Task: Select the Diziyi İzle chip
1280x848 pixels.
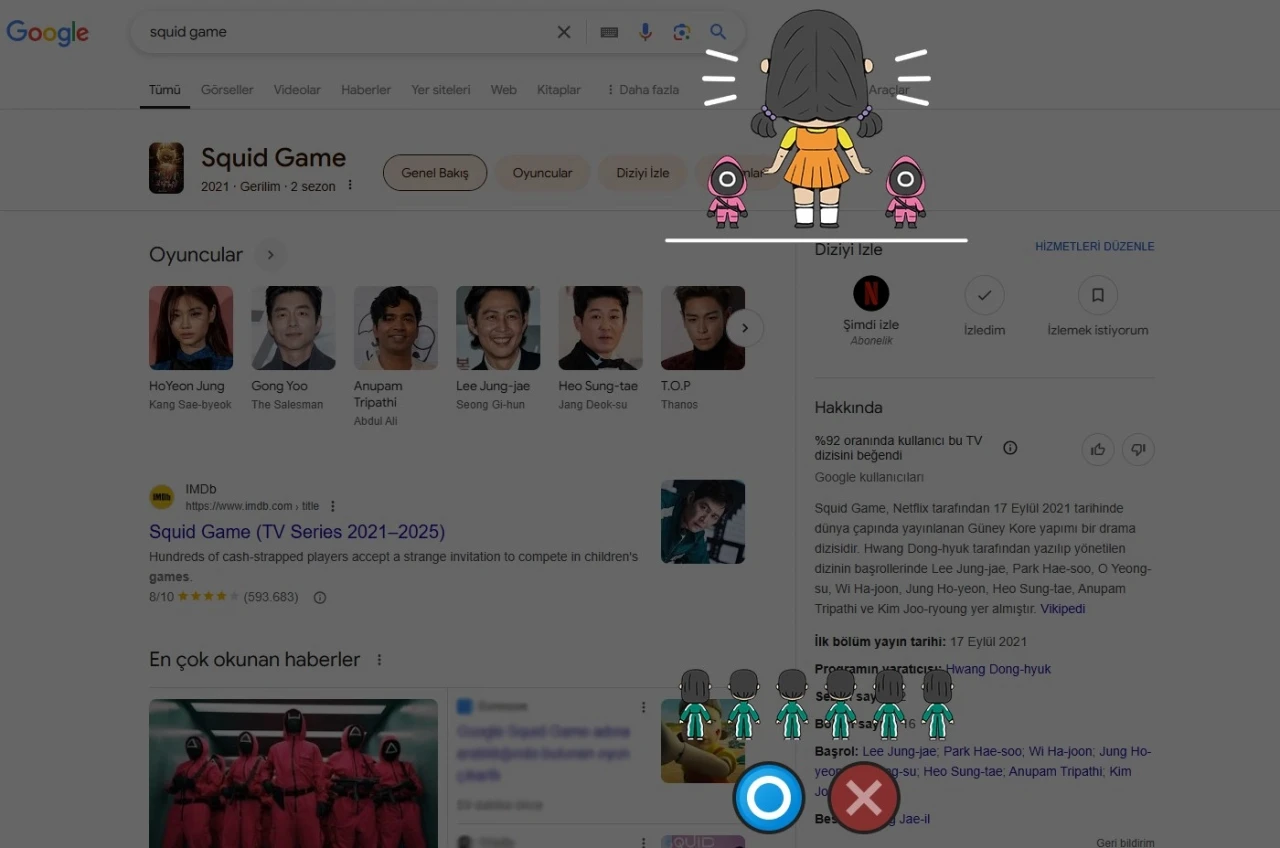Action: [x=643, y=173]
